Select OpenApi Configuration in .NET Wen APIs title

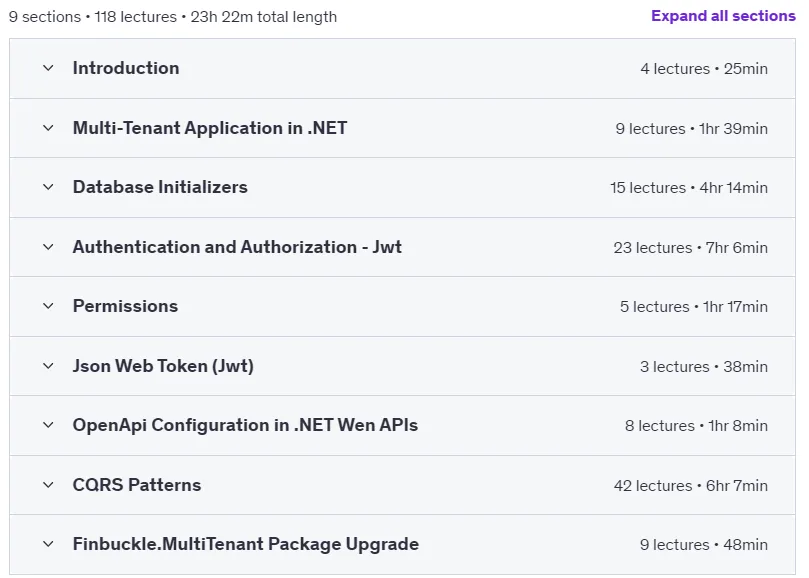(245, 426)
